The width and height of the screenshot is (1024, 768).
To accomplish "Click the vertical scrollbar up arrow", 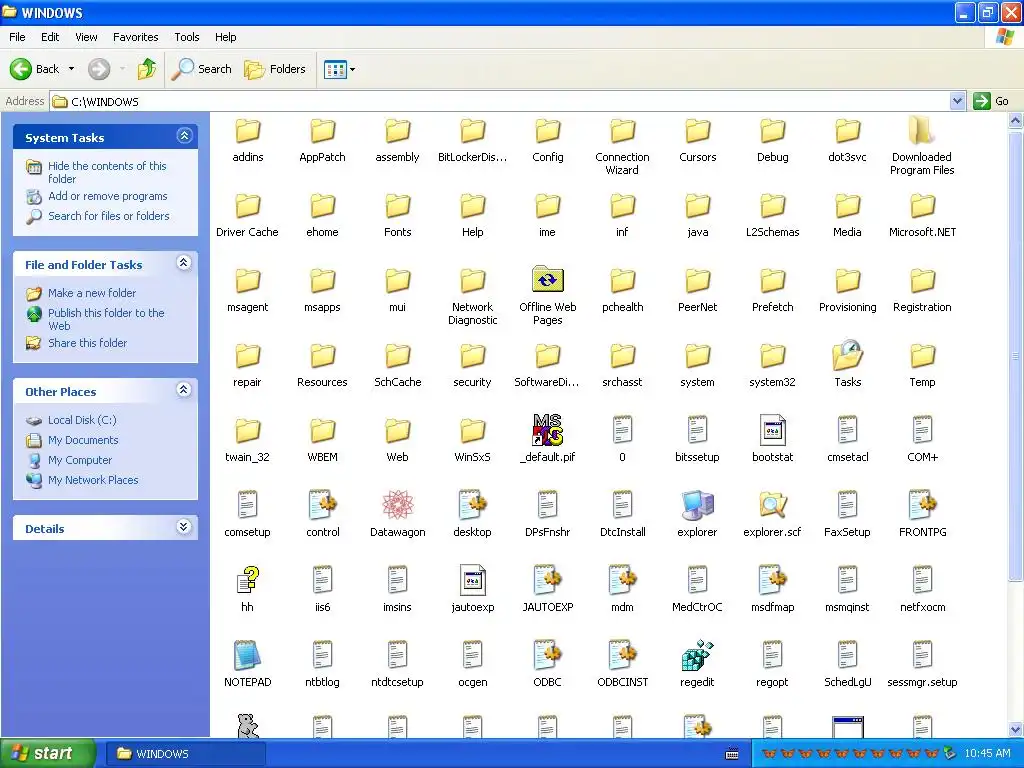I will 1015,120.
